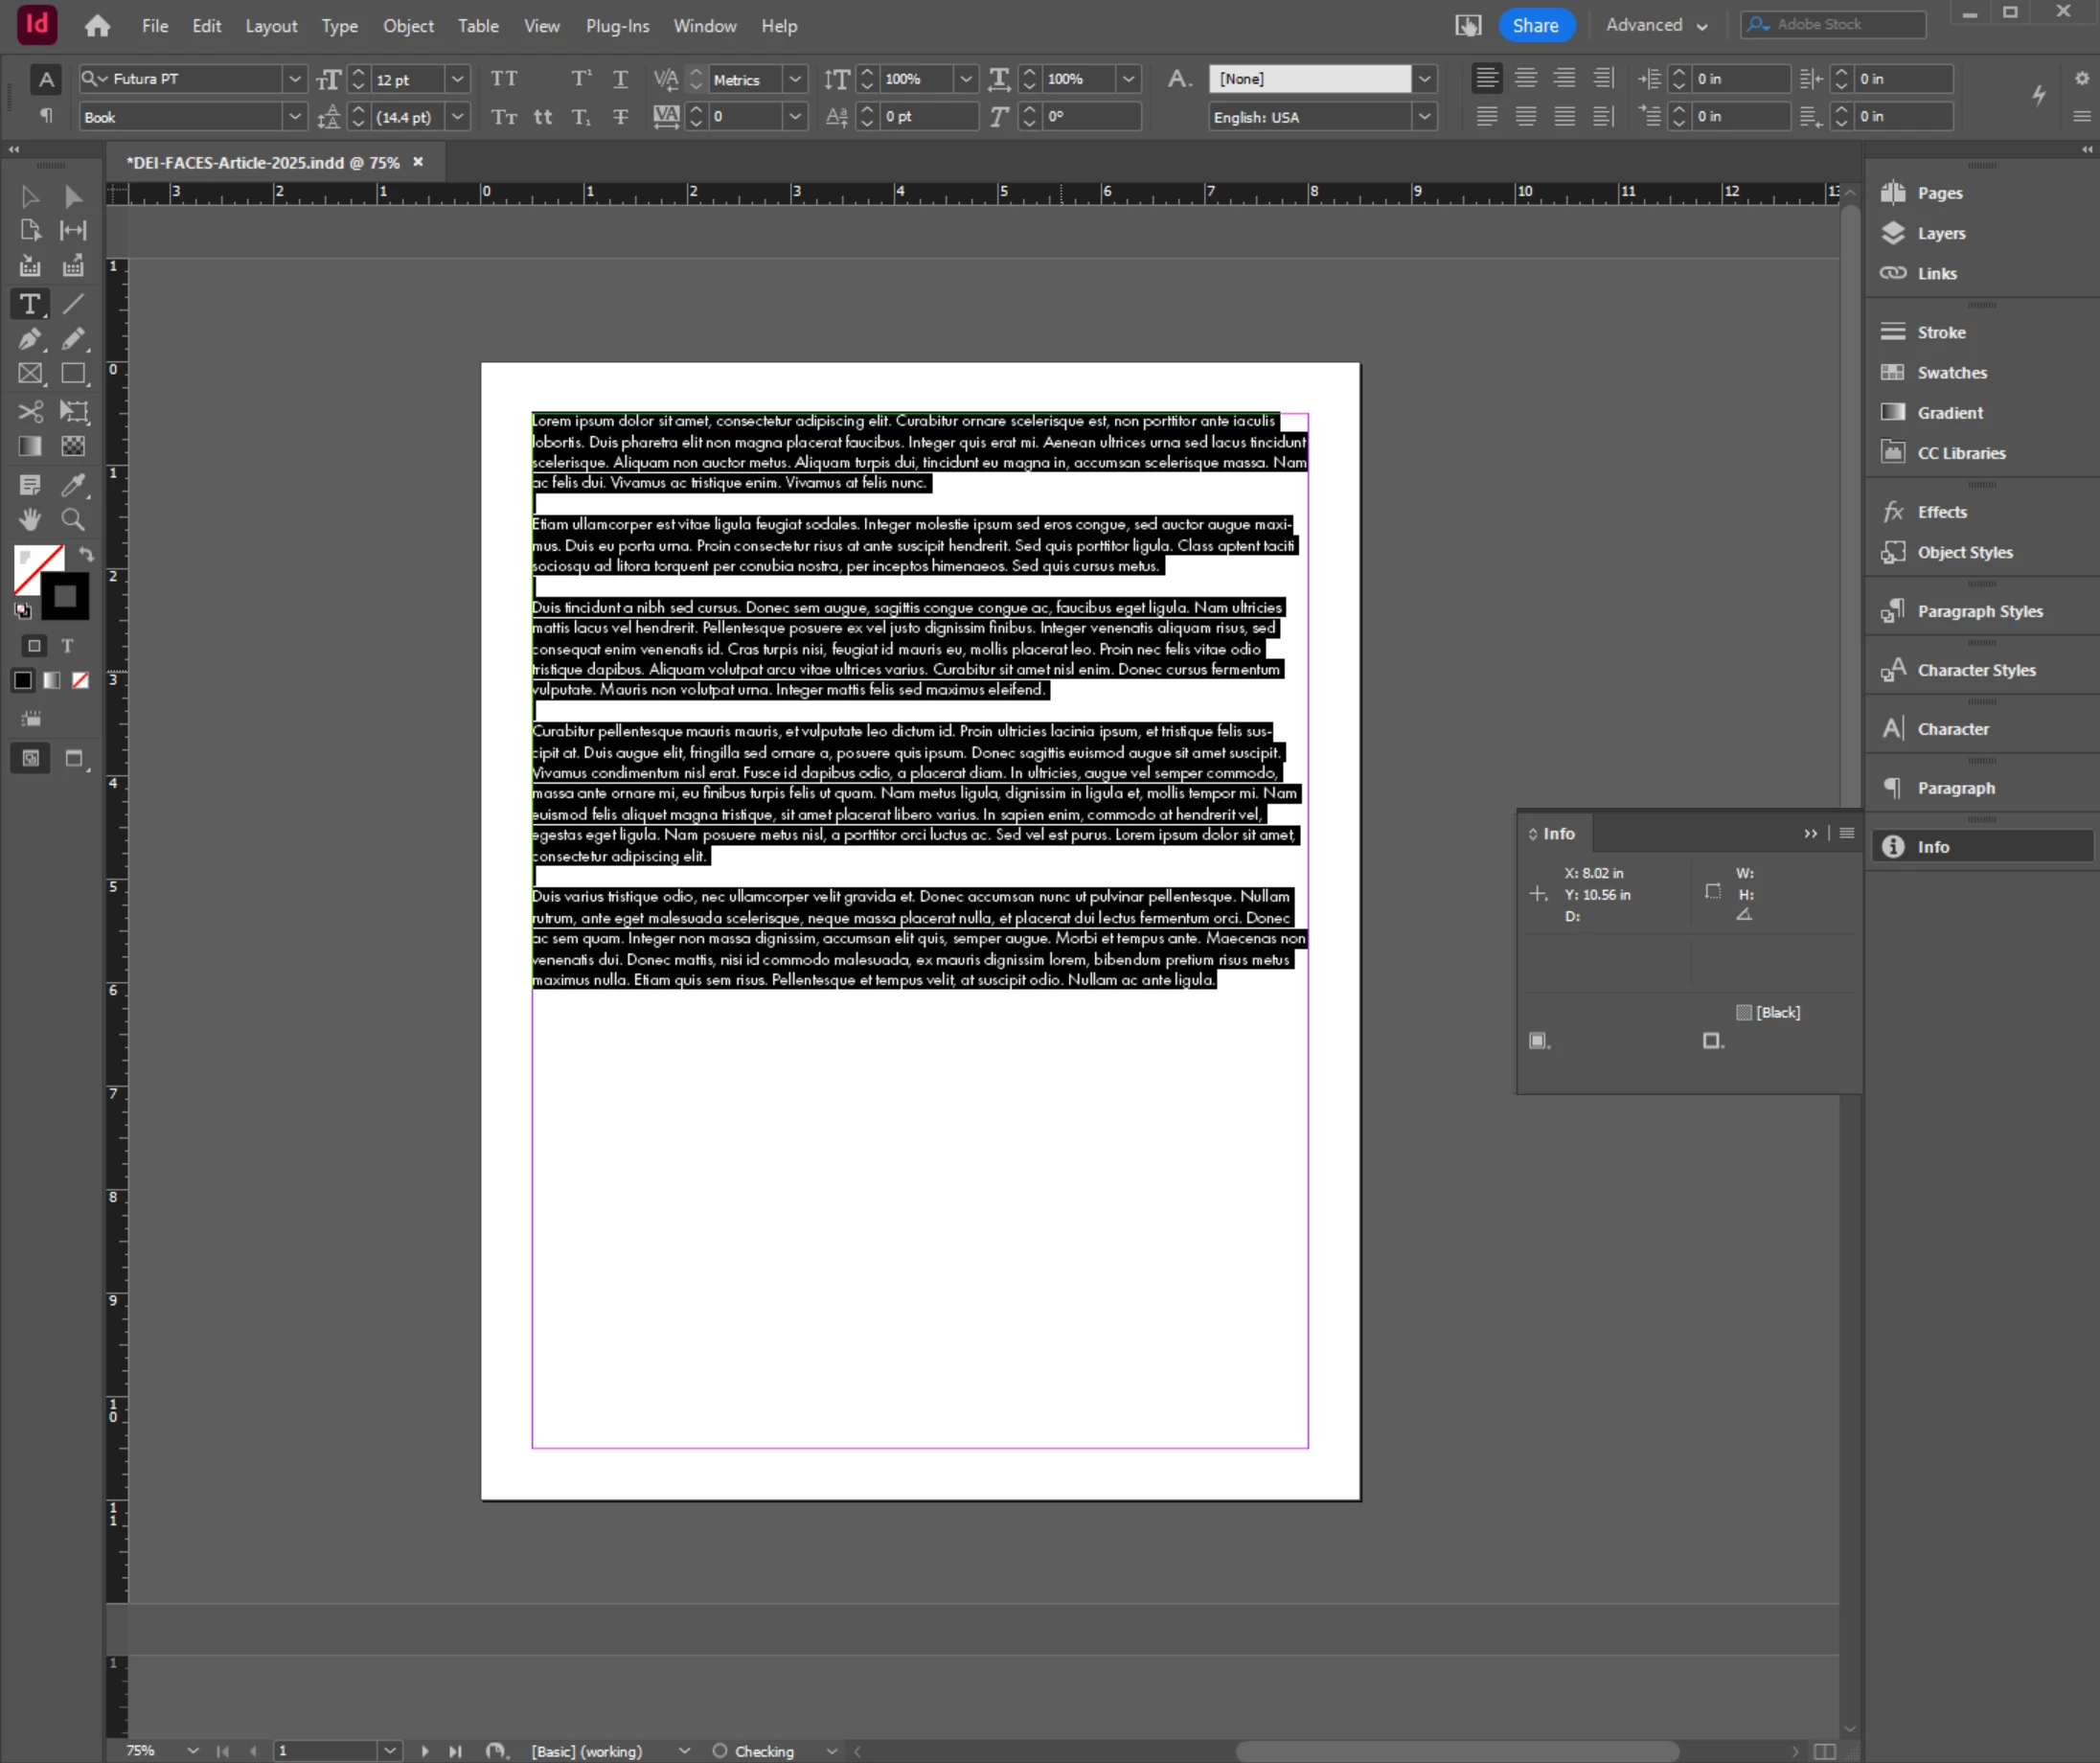2100x1763 pixels.
Task: Select the Scissors tool
Action: 30,411
